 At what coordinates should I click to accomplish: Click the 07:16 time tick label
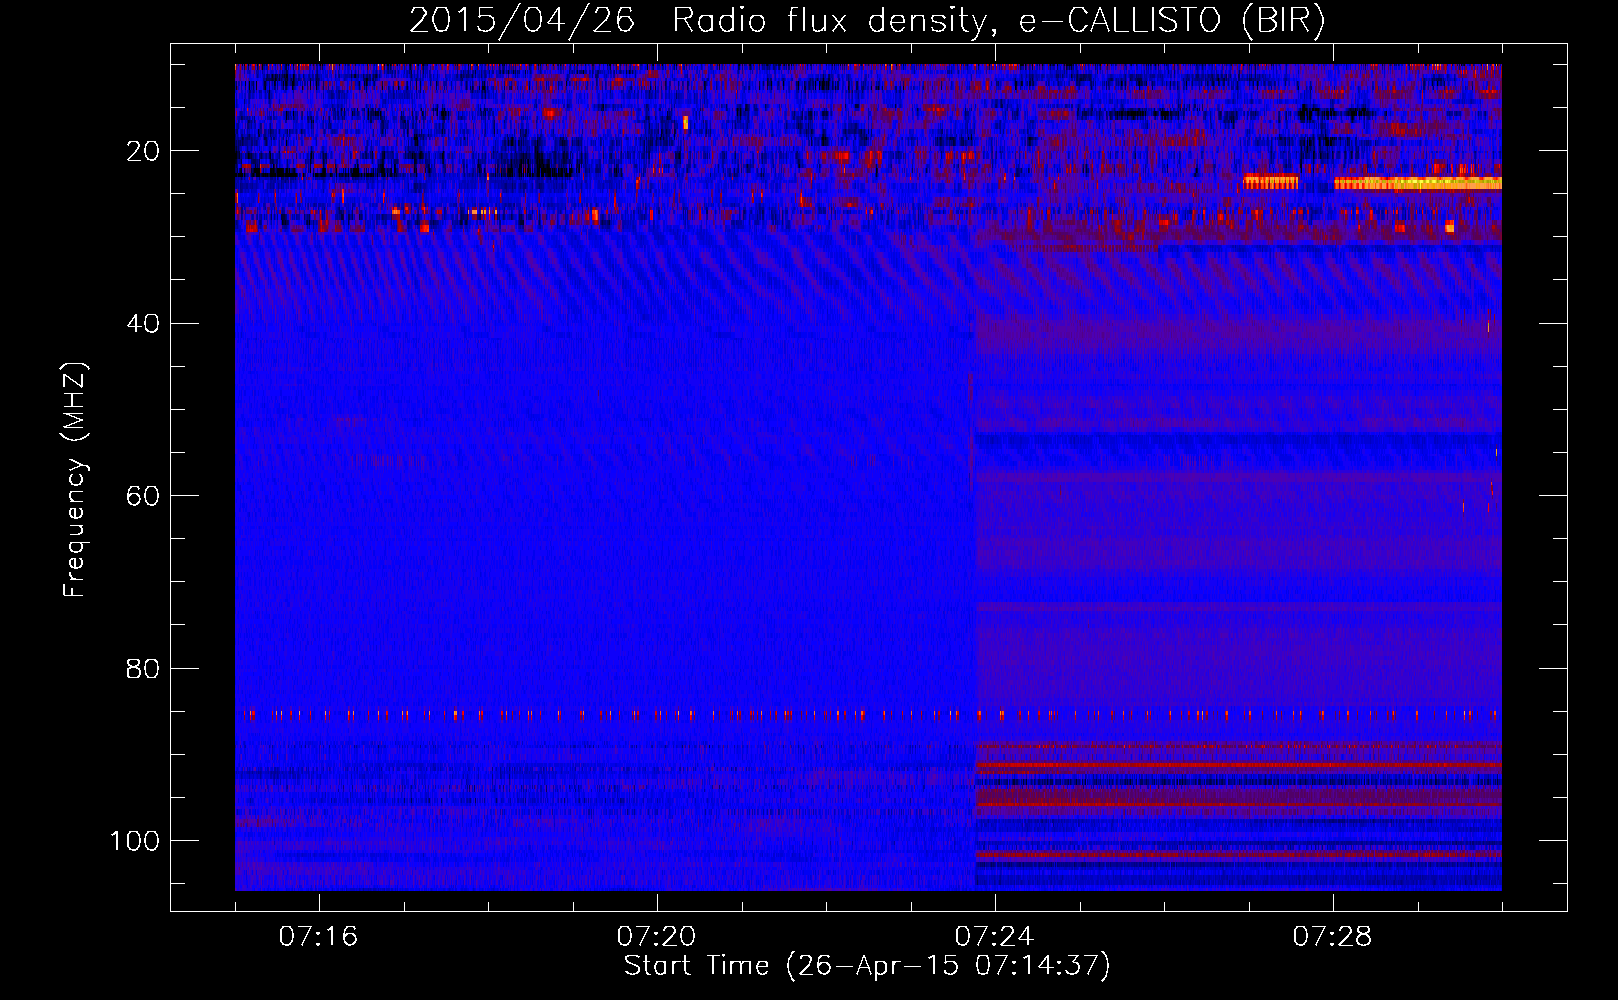click(x=318, y=937)
